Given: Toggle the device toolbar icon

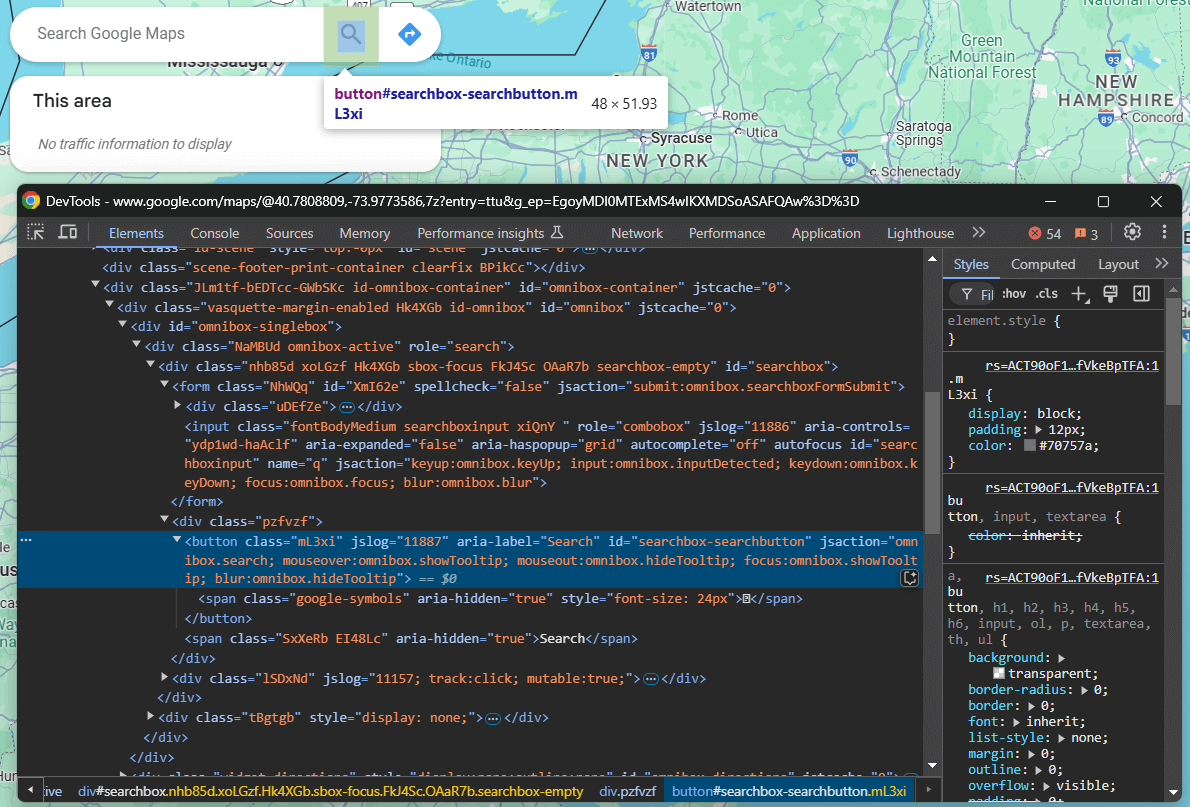Looking at the screenshot, I should pos(68,232).
